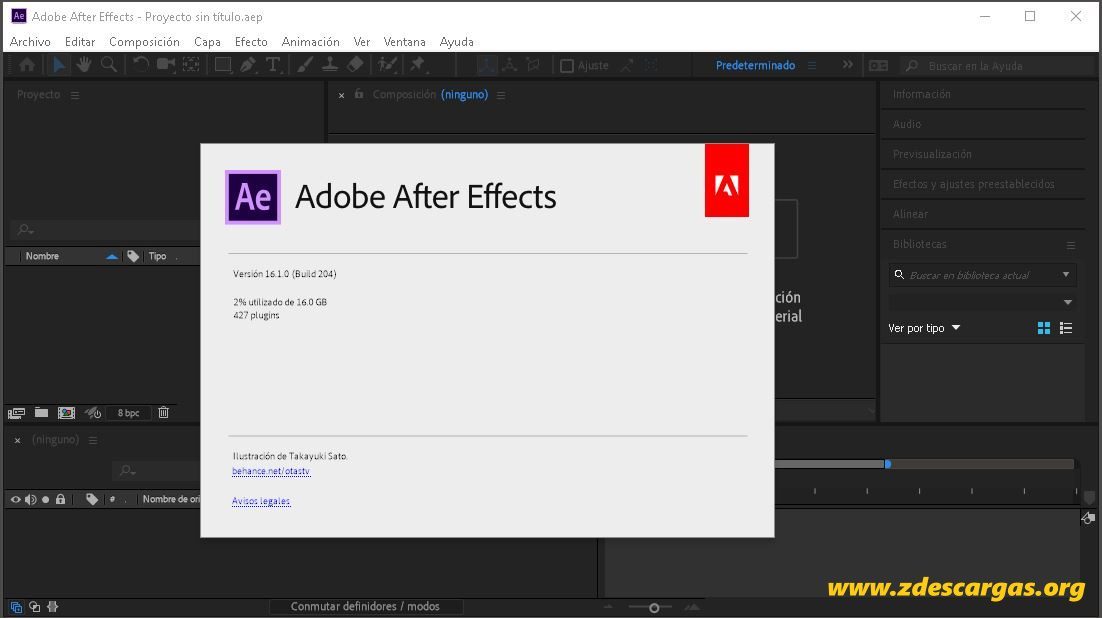This screenshot has width=1102, height=618.
Task: Open the library selector dropdown
Action: click(x=1068, y=302)
